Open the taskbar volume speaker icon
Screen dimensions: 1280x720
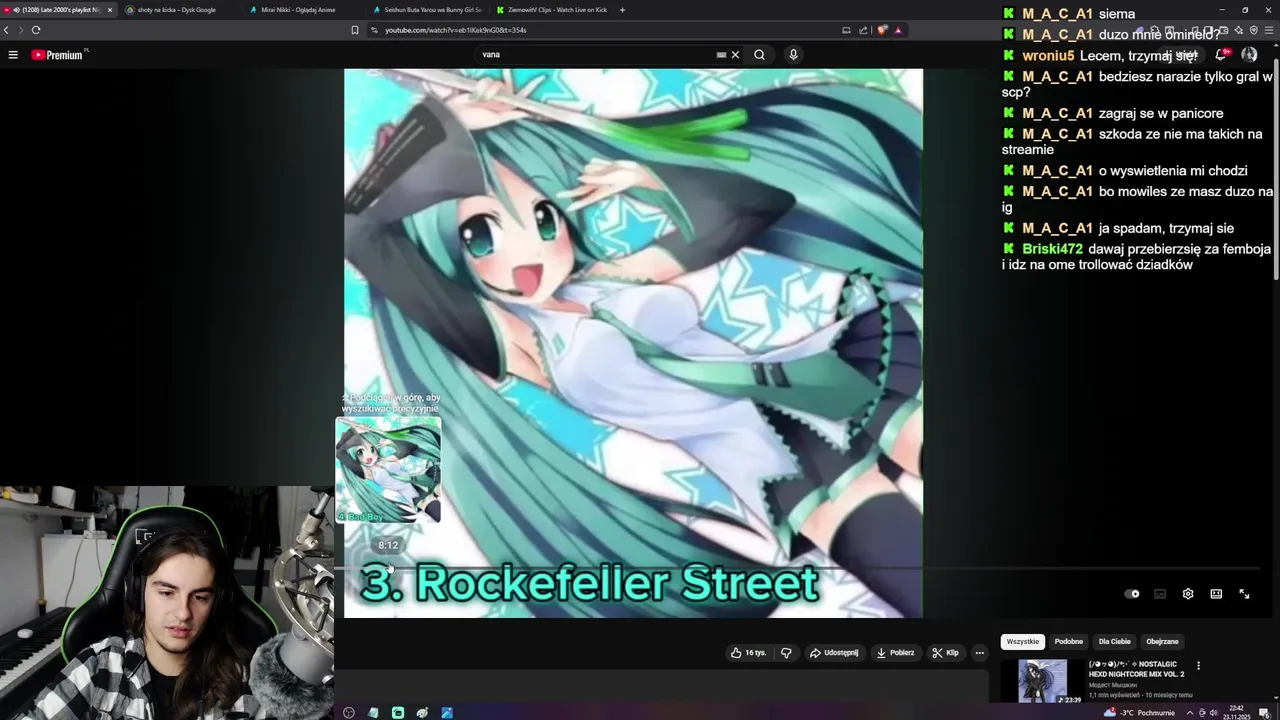[1214, 713]
